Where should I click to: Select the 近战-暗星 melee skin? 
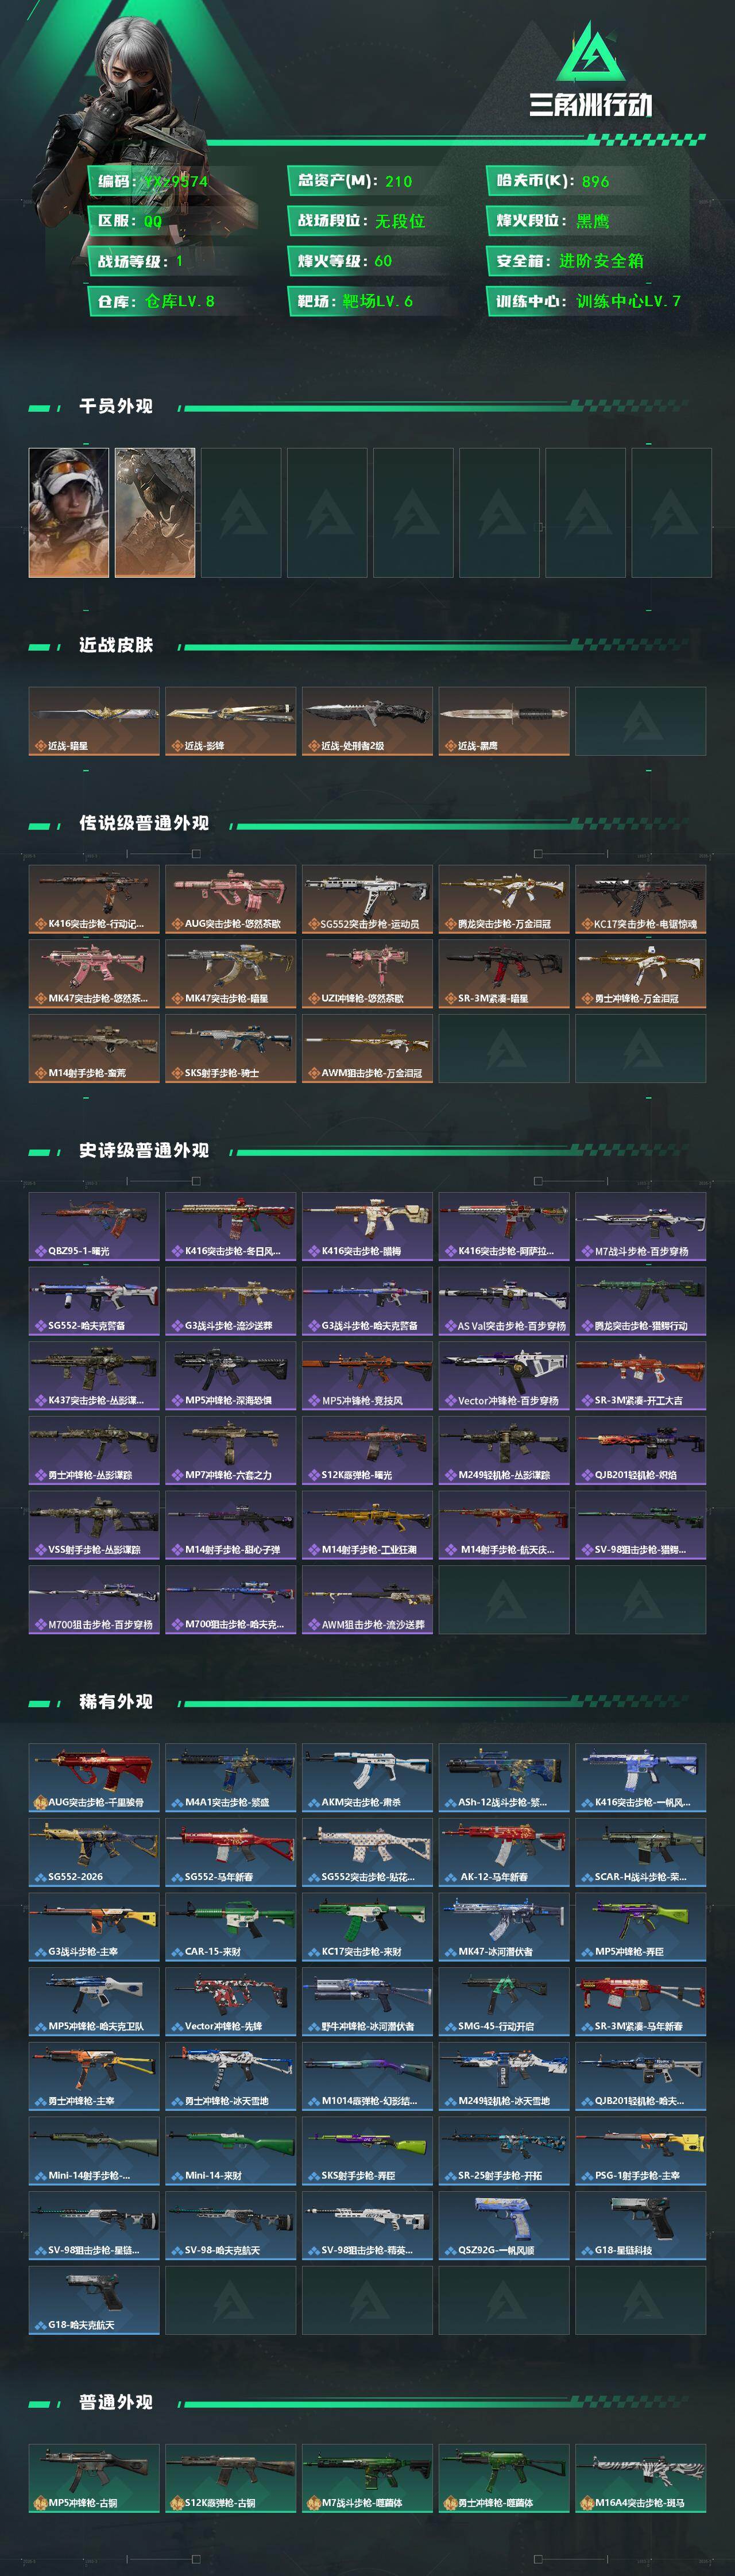click(94, 721)
